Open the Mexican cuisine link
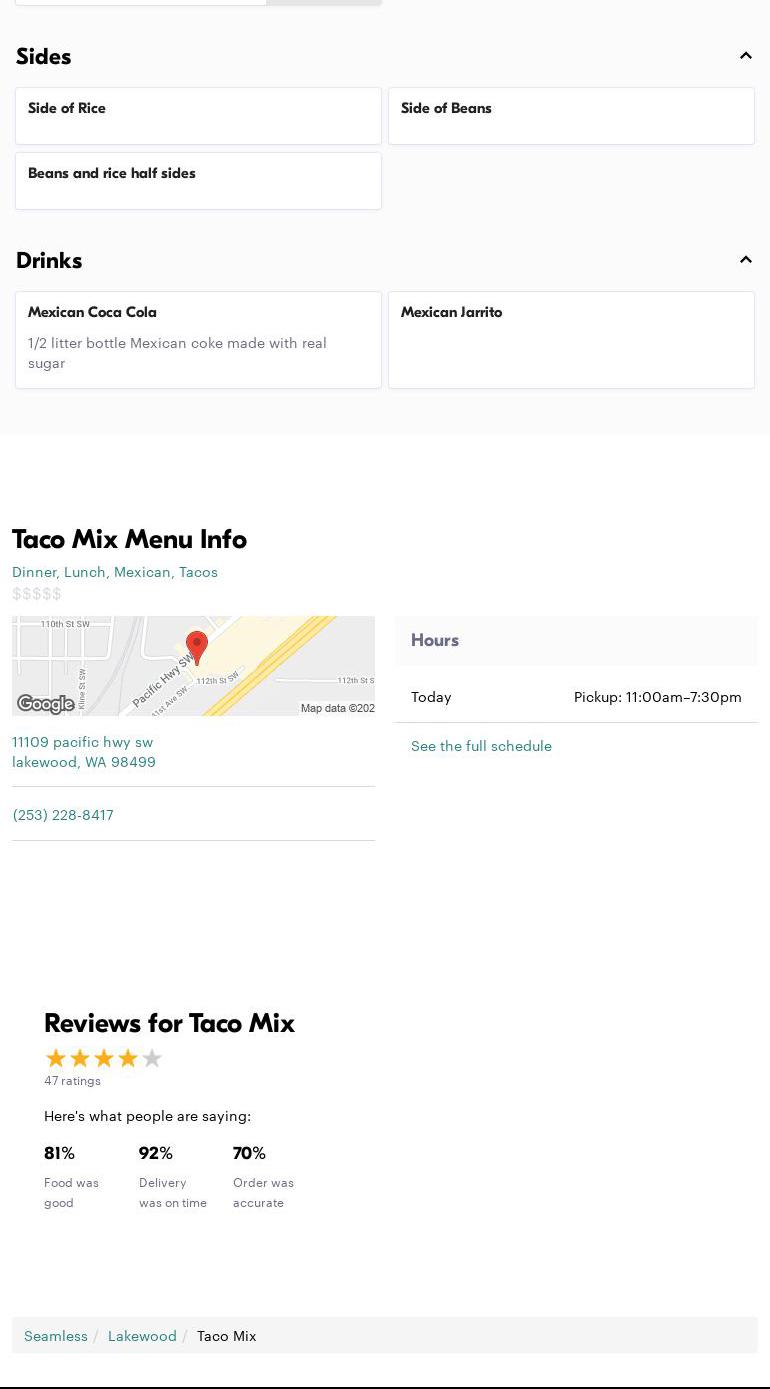 pos(142,572)
